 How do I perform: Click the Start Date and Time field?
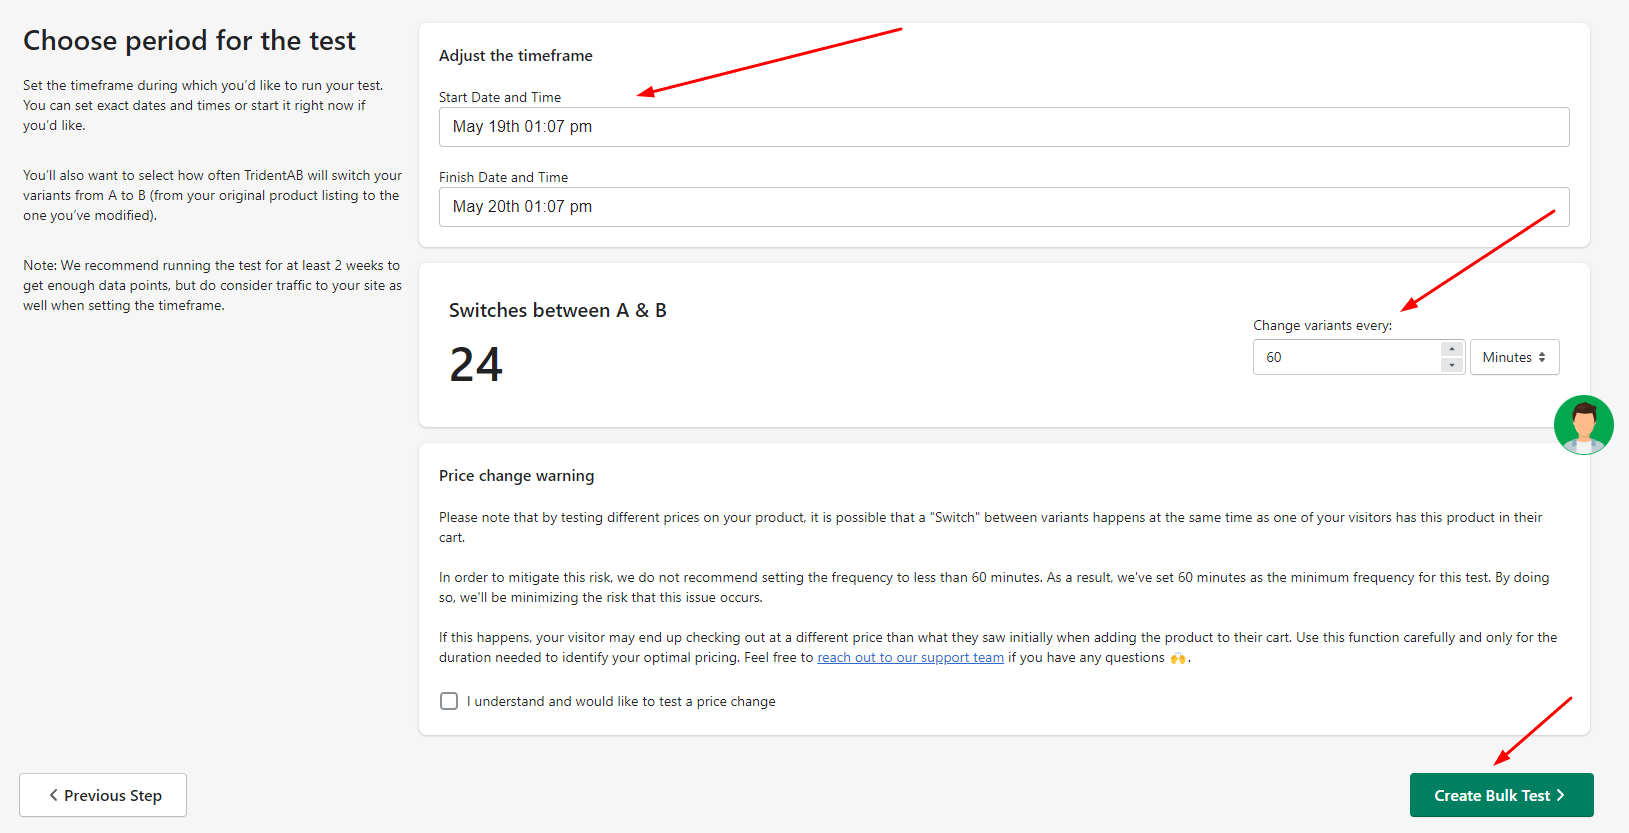1003,127
